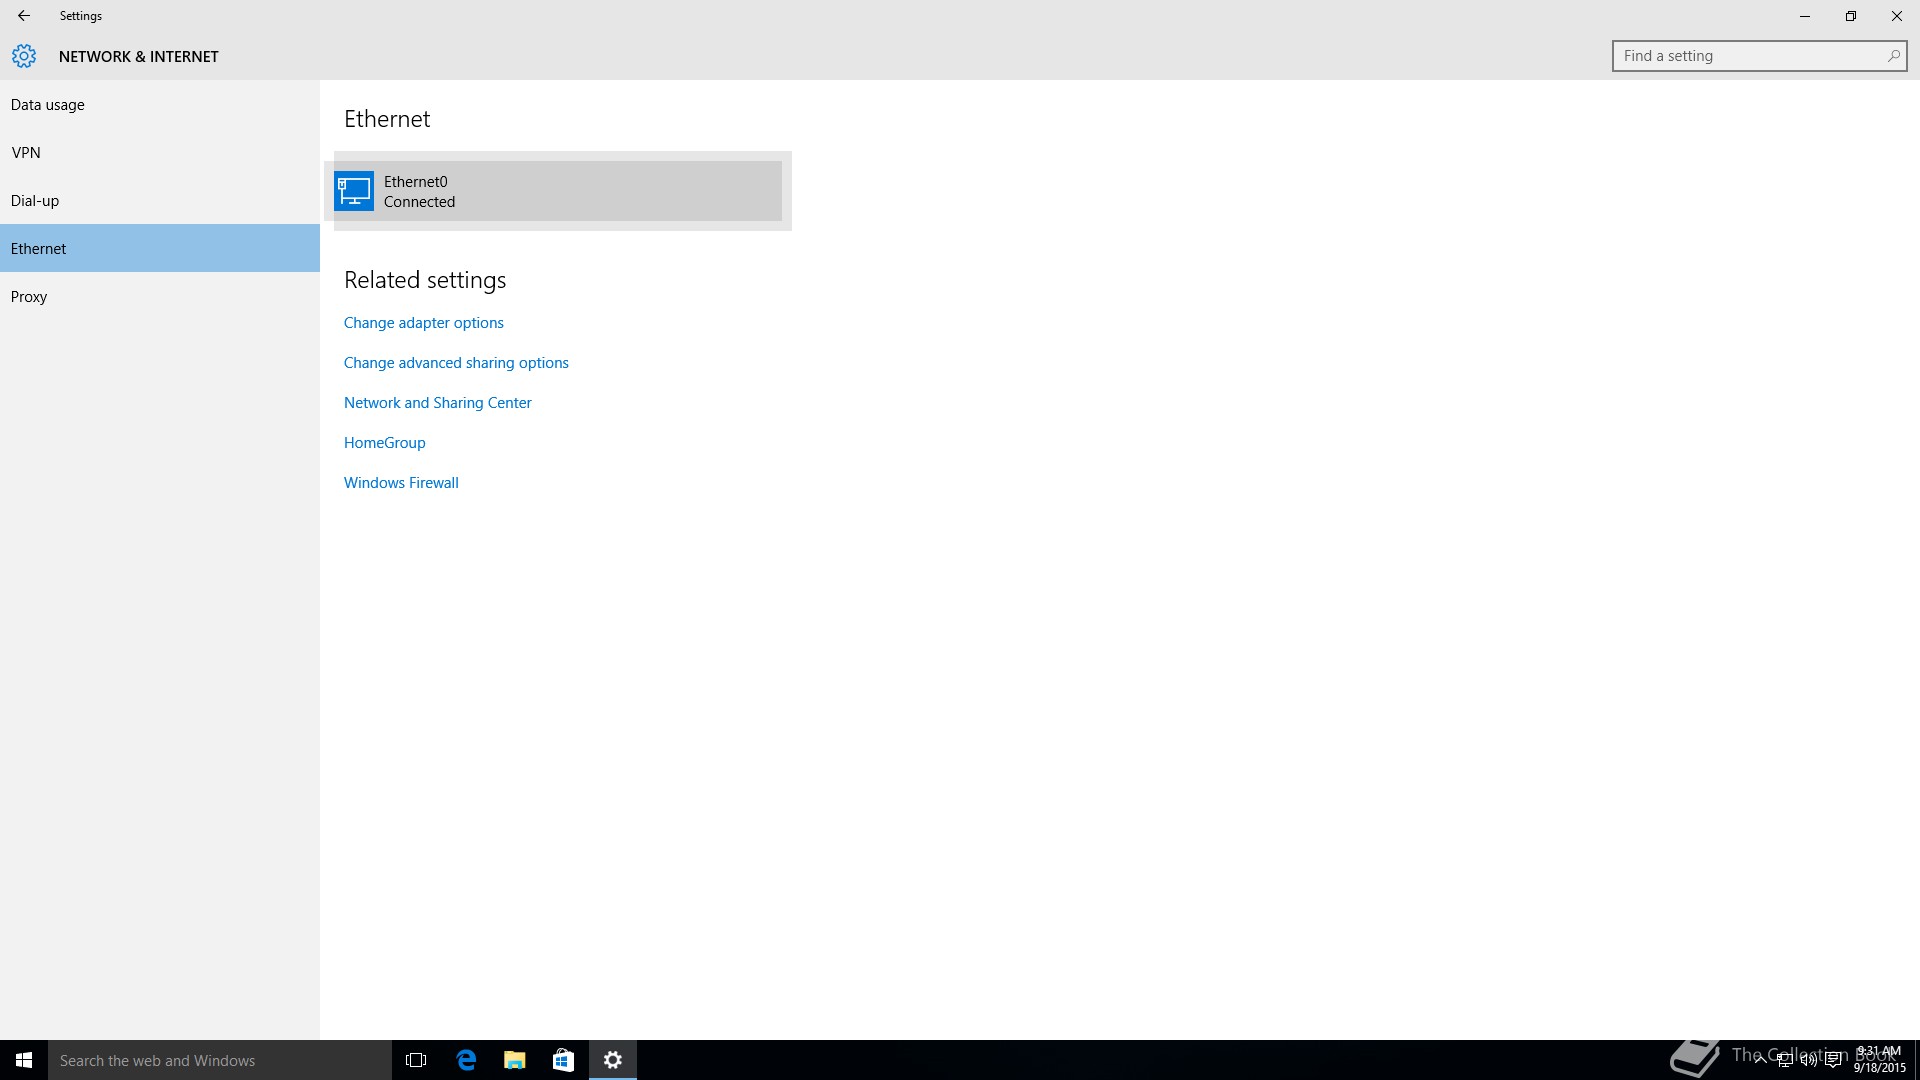1920x1080 pixels.
Task: Click the search magnifier in Find a setting
Action: click(1893, 56)
